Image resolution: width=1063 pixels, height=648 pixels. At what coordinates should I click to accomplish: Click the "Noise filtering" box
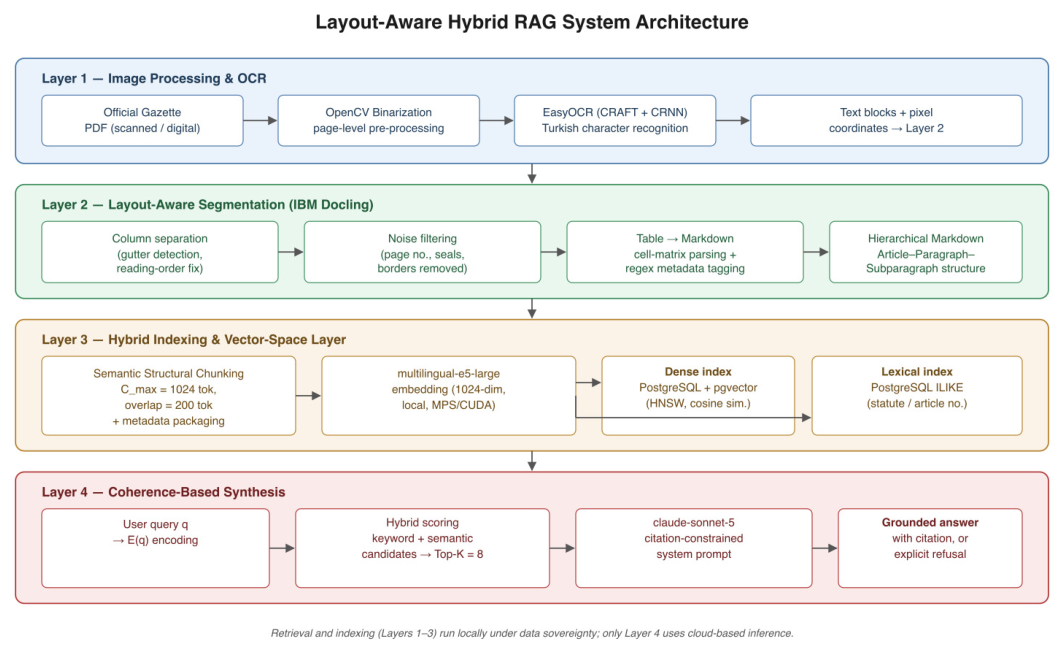422,252
